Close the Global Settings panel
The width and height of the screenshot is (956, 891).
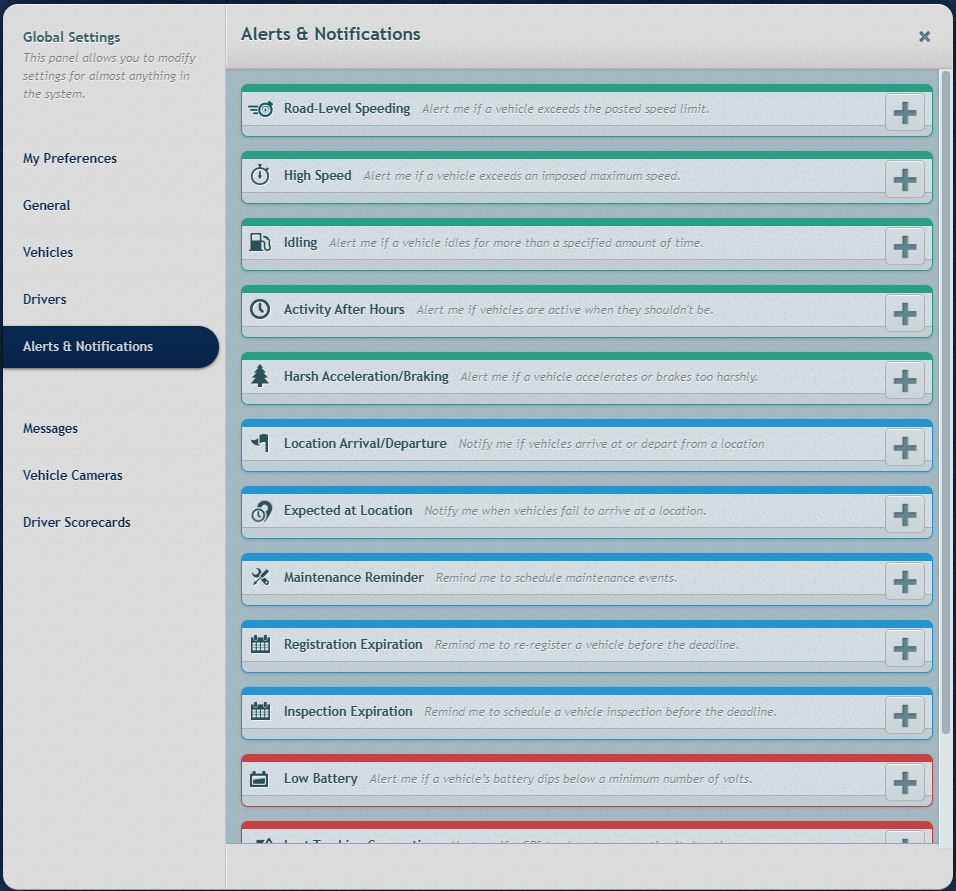coord(924,36)
